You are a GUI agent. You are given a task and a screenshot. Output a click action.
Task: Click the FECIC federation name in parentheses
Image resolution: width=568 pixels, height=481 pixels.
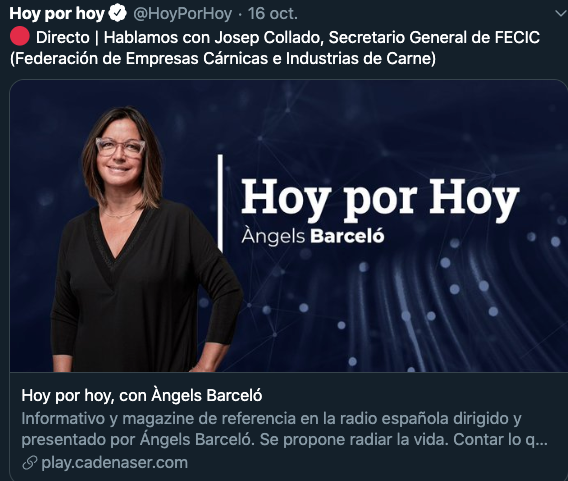[223, 58]
